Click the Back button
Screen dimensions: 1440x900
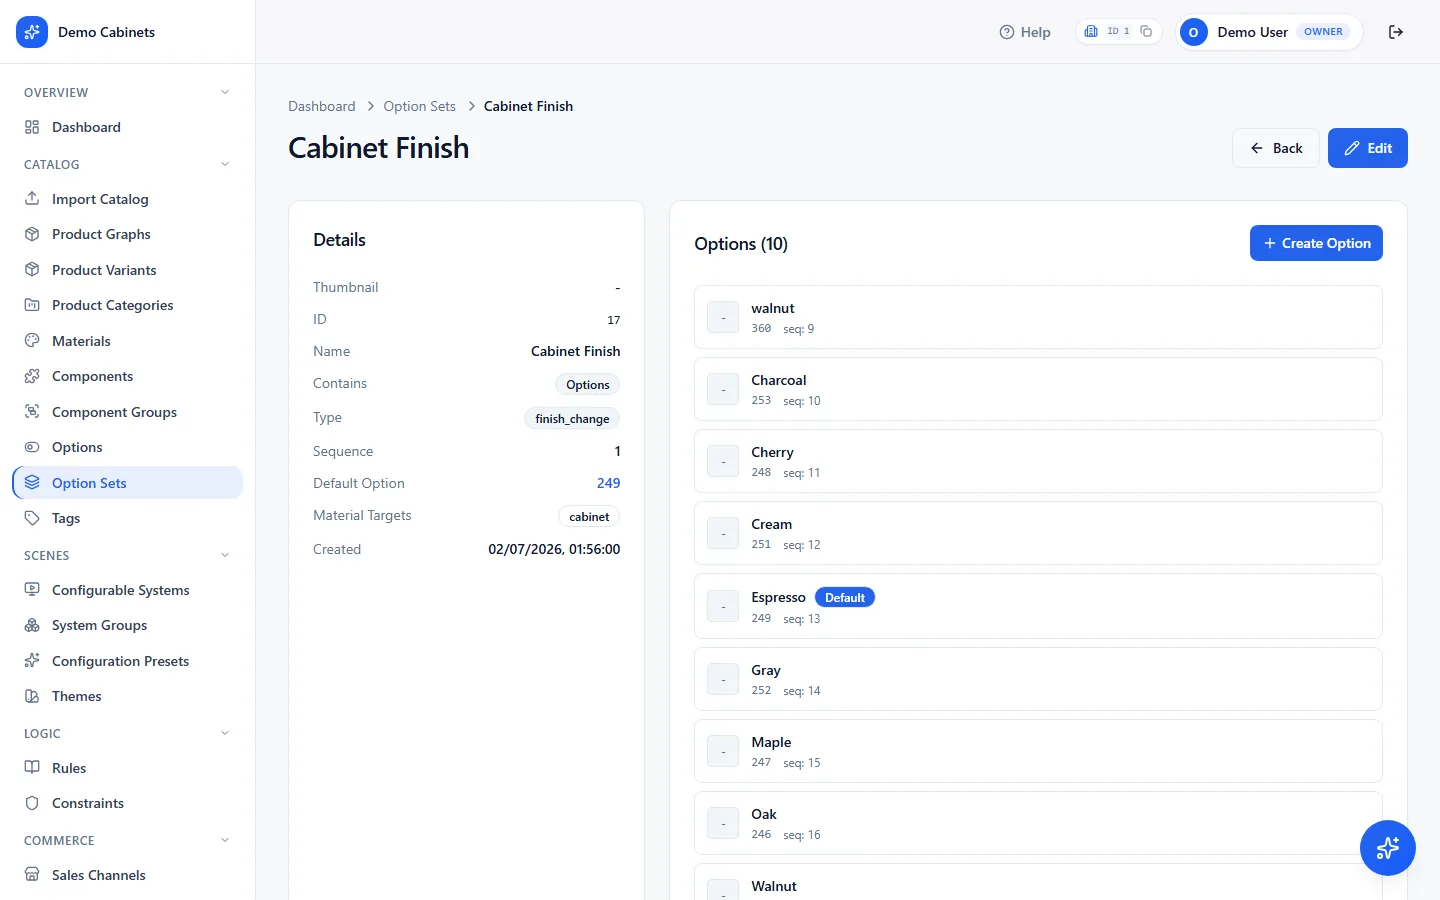(1276, 148)
